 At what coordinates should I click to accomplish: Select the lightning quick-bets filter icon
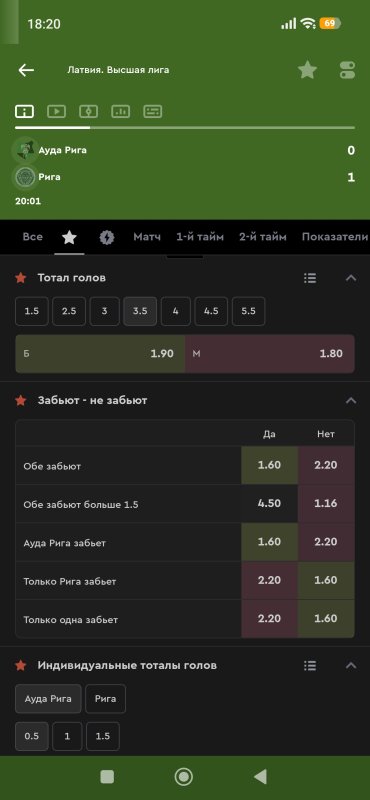[107, 237]
